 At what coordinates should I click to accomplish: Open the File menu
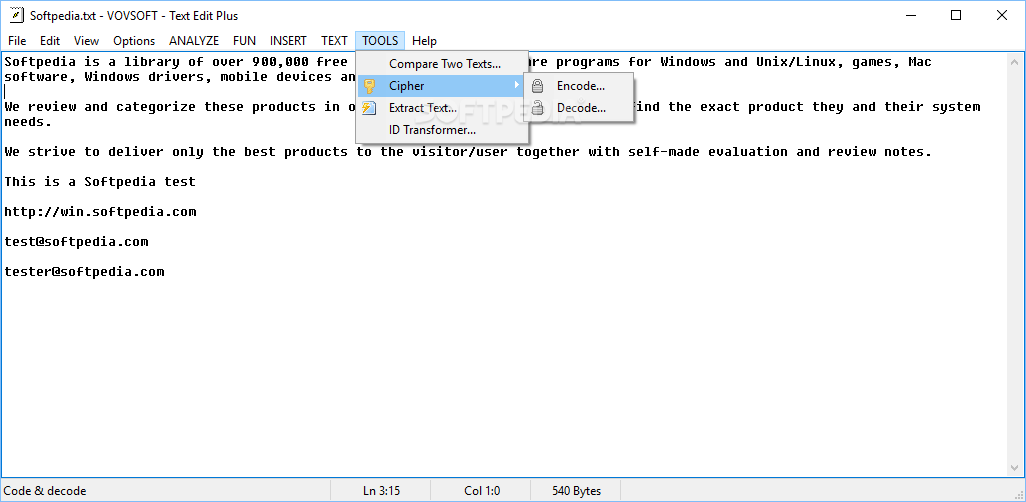coord(17,41)
